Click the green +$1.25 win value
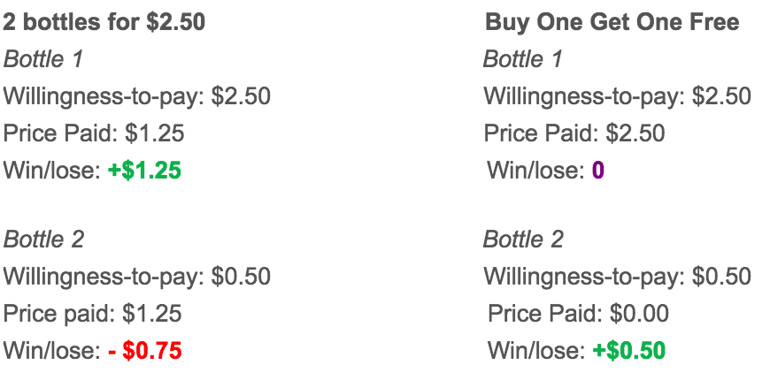770x380 pixels. (144, 171)
